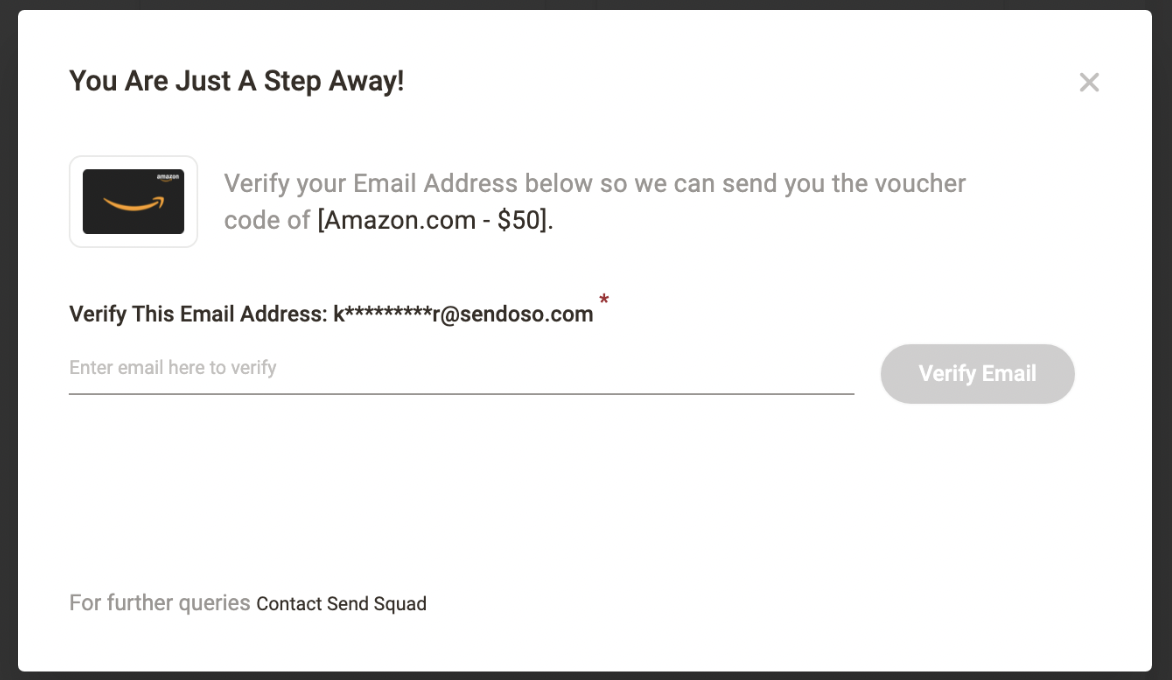Viewport: 1172px width, 680px height.
Task: Click the Amazon gift card image
Action: (133, 201)
